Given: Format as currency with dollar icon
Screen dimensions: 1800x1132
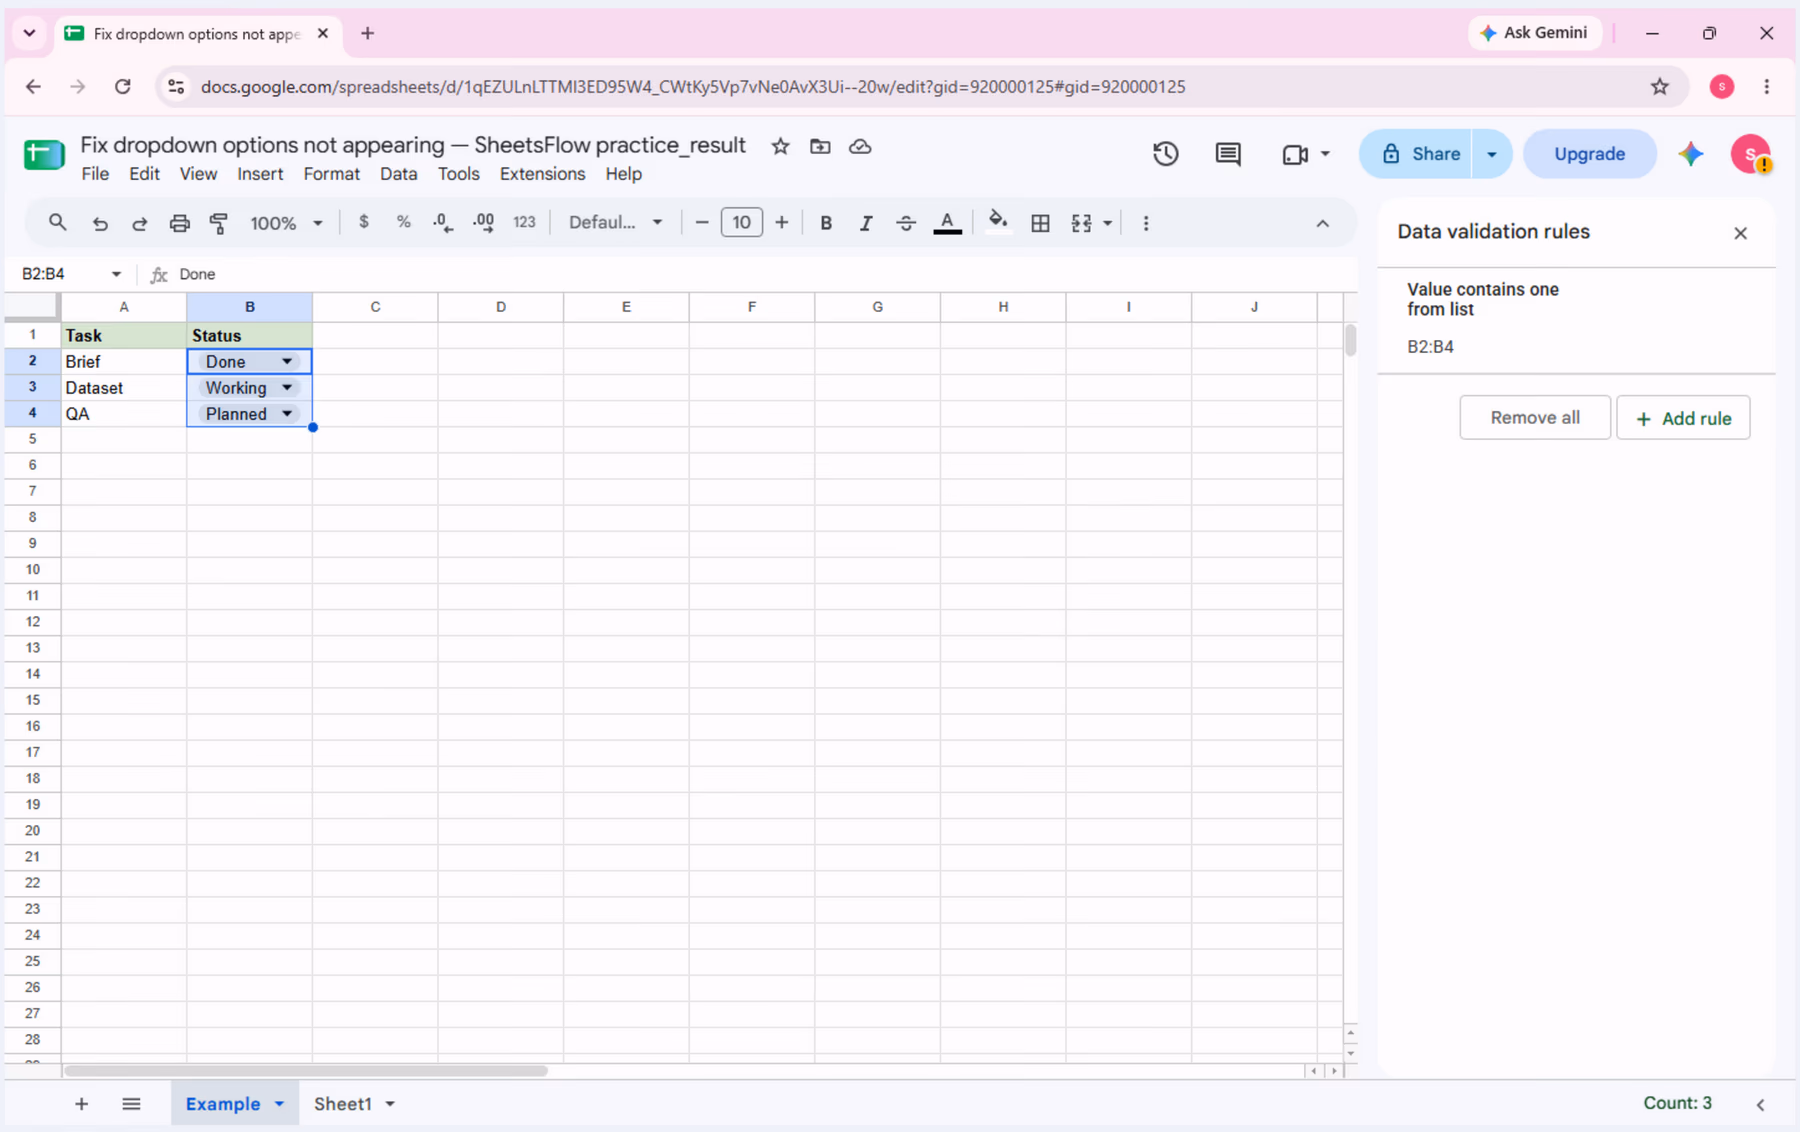Looking at the screenshot, I should (364, 222).
